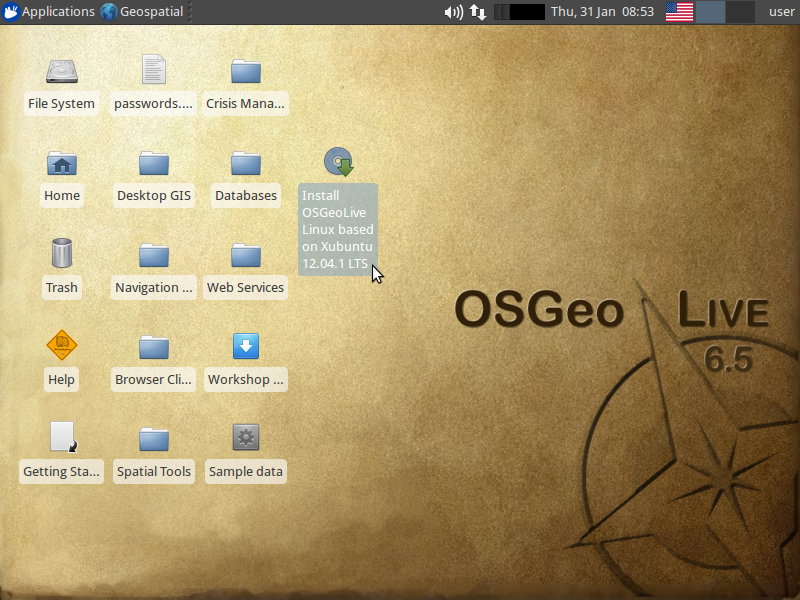Click the 'Web Services' label

point(245,288)
